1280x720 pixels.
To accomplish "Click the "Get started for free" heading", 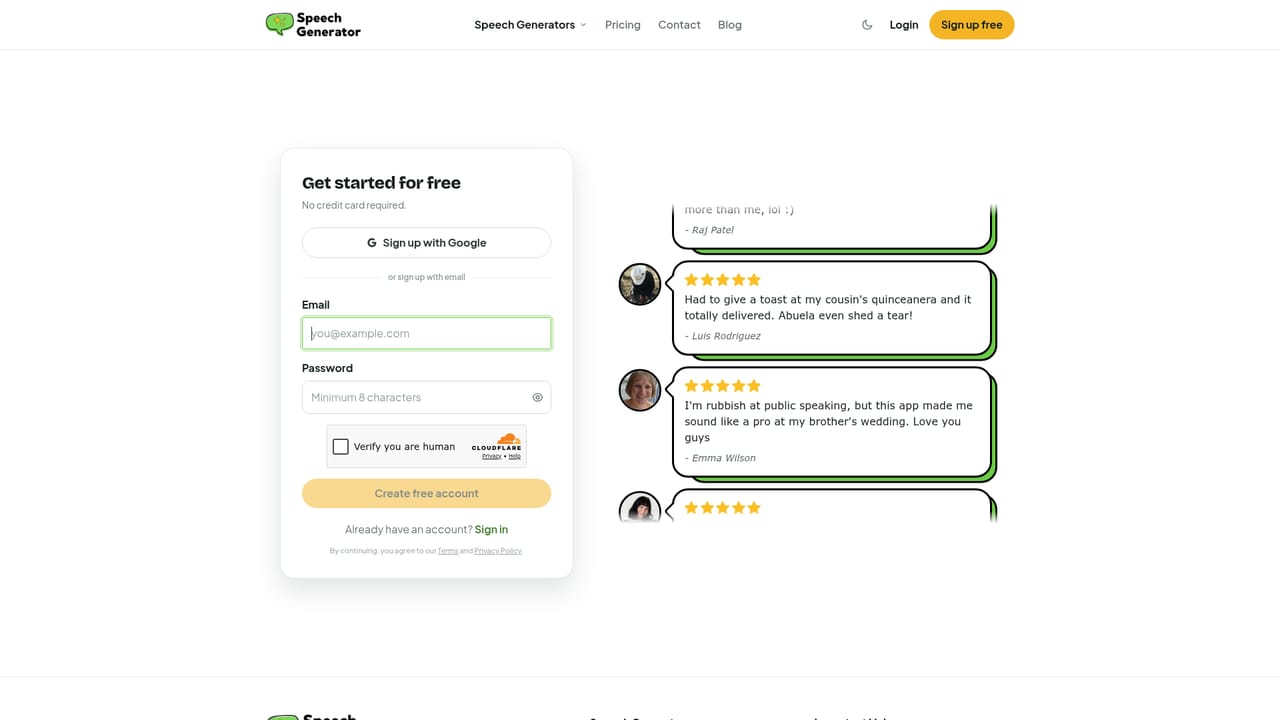I will pos(381,183).
